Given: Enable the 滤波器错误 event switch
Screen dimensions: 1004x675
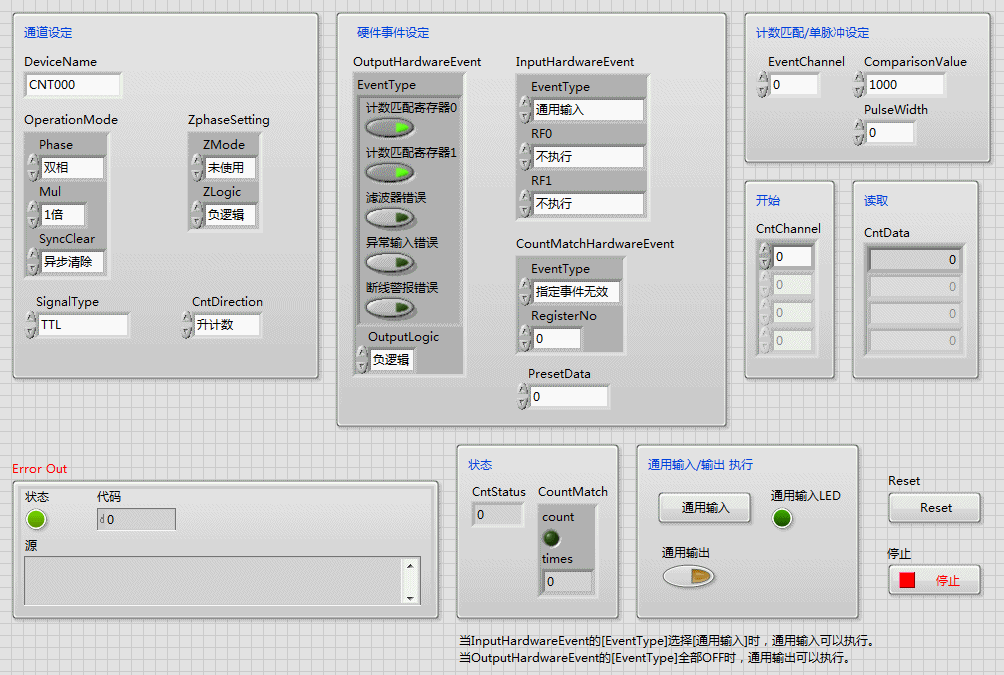Looking at the screenshot, I should pyautogui.click(x=390, y=218).
